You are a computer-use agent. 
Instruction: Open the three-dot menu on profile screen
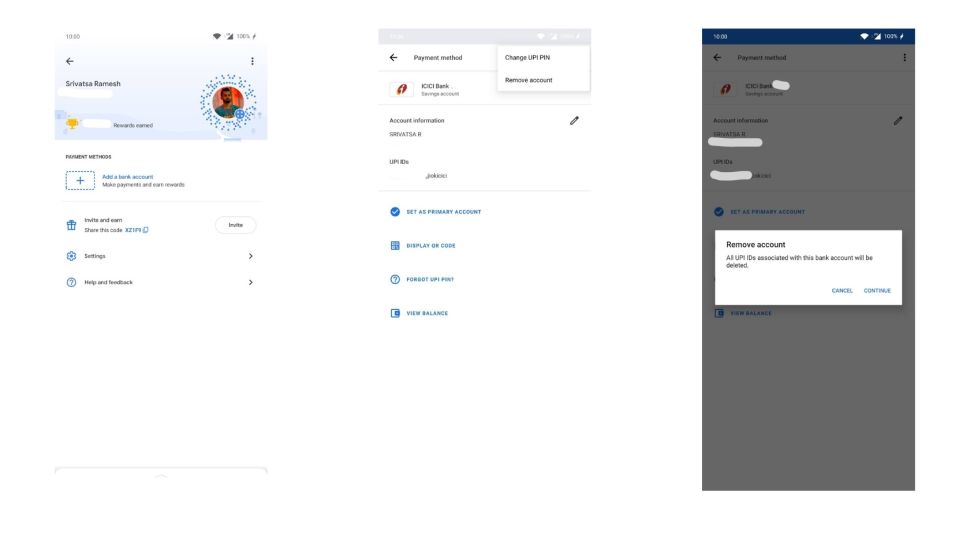pyautogui.click(x=252, y=61)
